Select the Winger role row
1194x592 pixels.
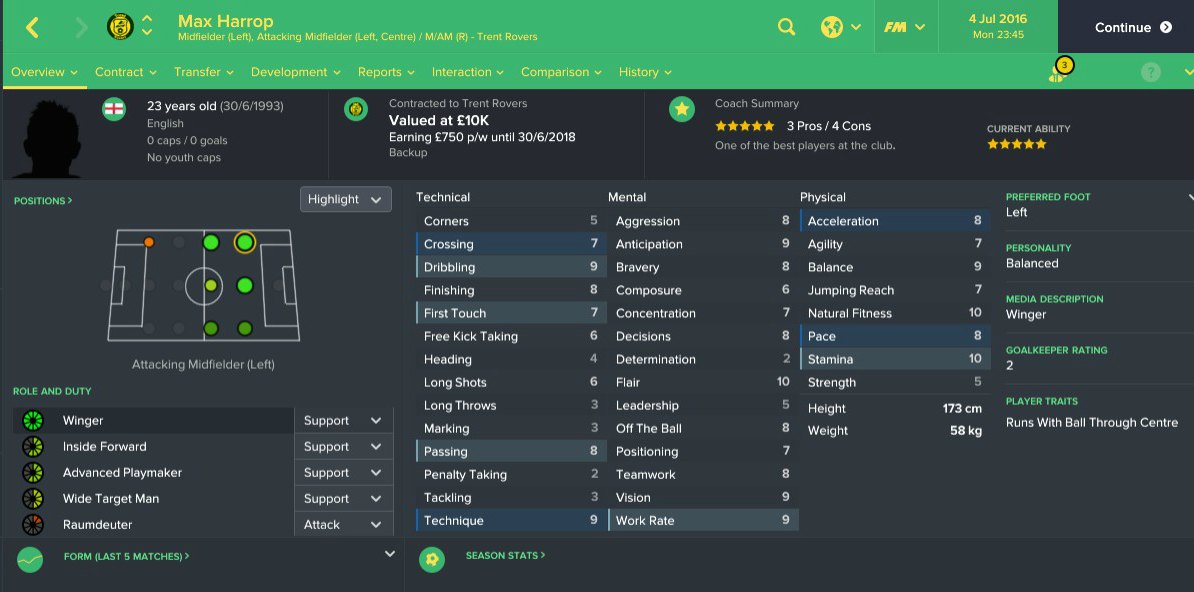click(150, 421)
